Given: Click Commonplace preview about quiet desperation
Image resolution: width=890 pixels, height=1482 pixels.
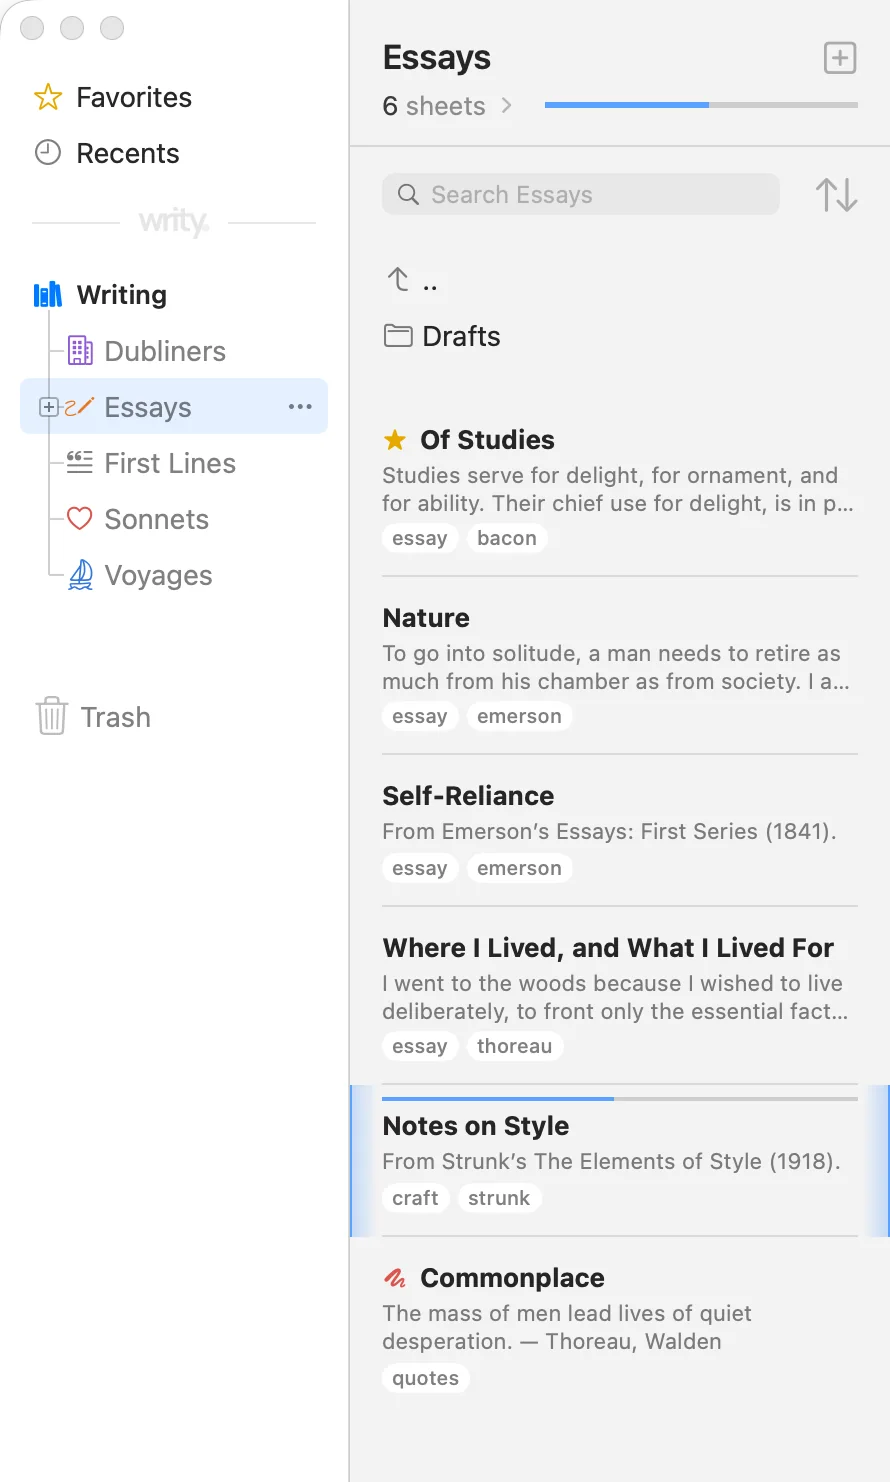Looking at the screenshot, I should (x=567, y=1327).
